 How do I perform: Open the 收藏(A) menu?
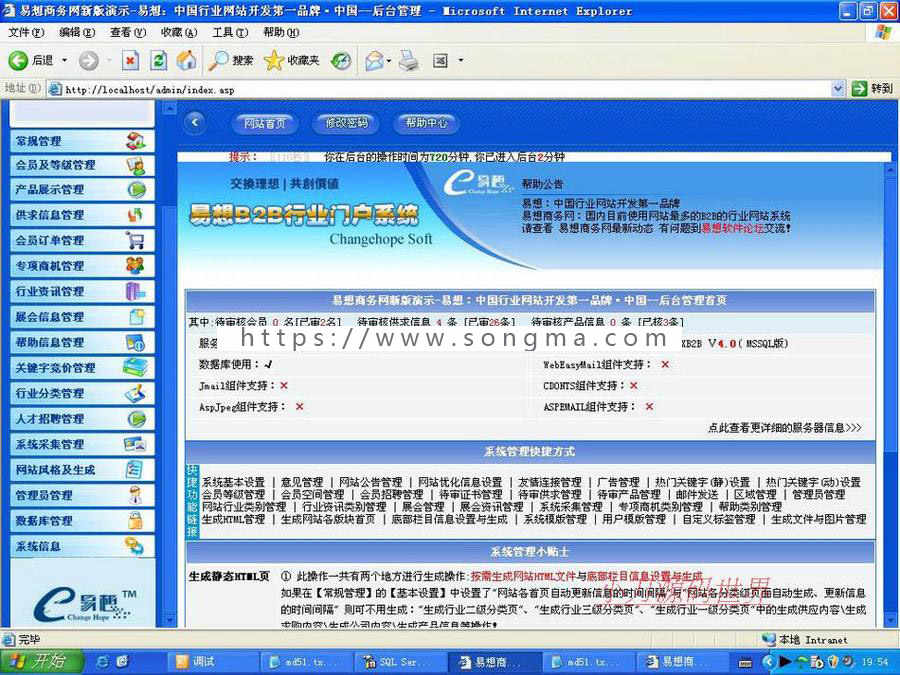pyautogui.click(x=179, y=33)
